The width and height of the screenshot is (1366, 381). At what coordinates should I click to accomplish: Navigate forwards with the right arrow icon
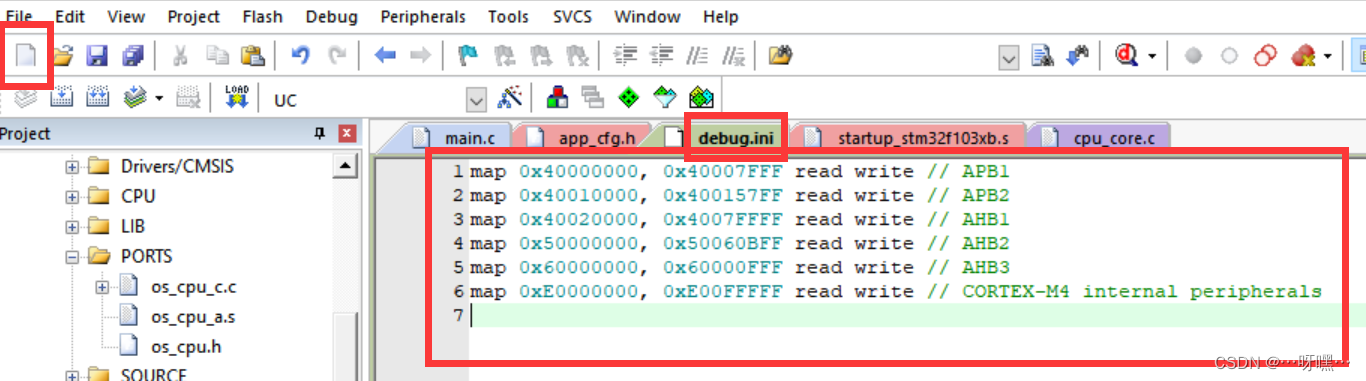[421, 56]
